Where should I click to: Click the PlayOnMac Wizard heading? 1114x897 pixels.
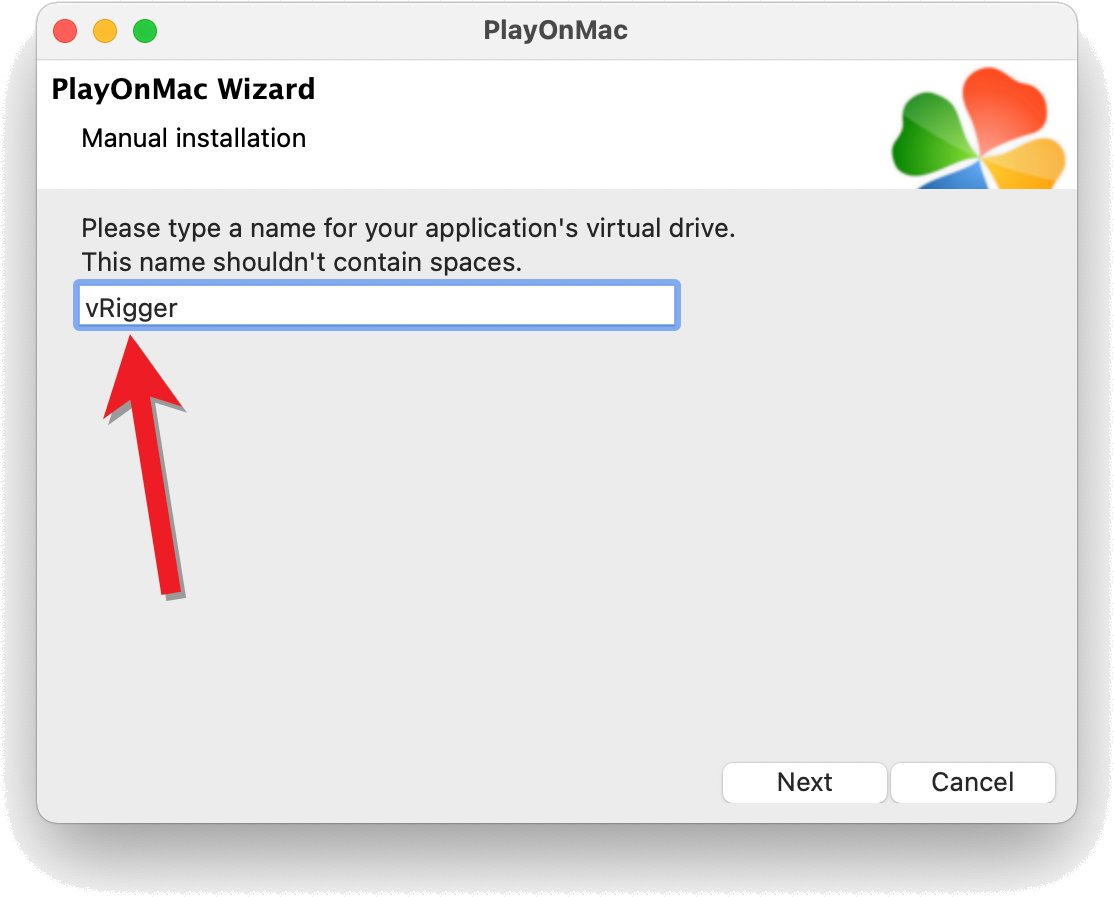(183, 89)
